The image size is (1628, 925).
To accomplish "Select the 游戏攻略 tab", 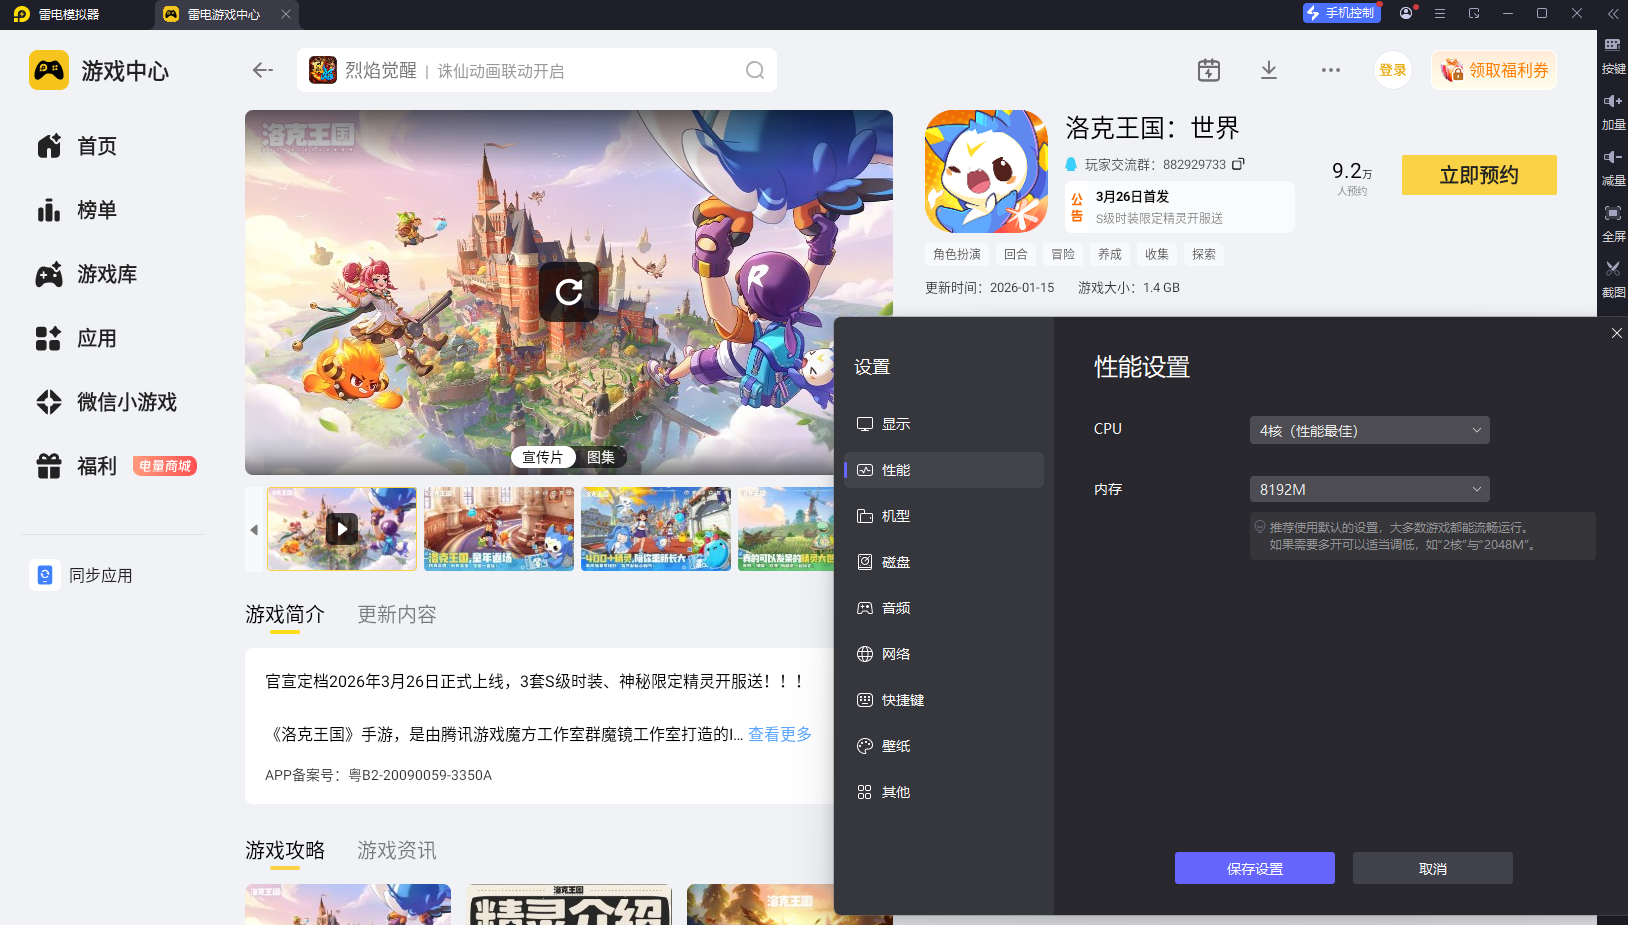I will 285,850.
